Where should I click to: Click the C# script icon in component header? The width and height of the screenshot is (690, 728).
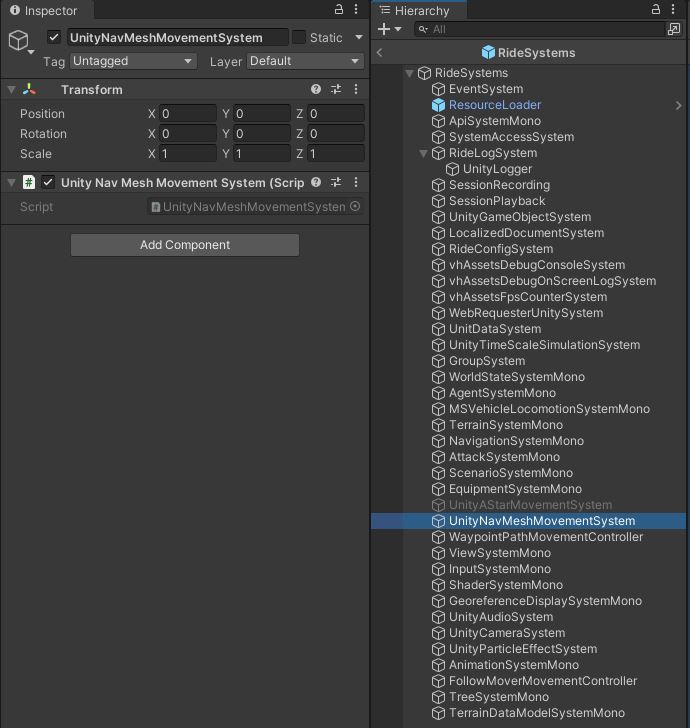29,182
